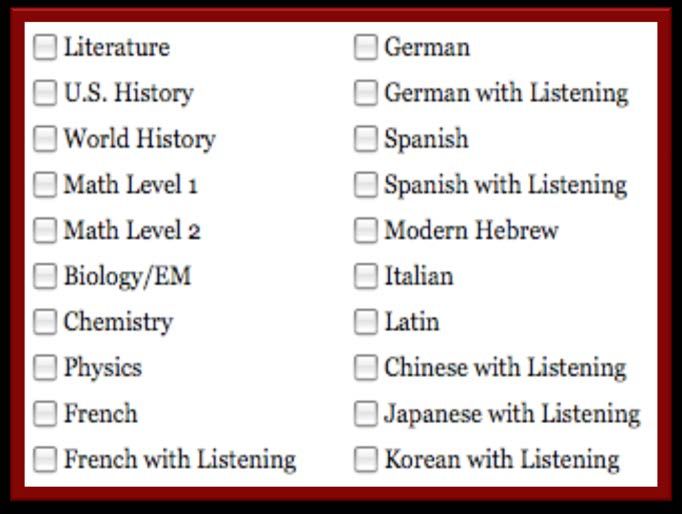Check the plain German checkbox
This screenshot has height=514, width=682.
366,47
